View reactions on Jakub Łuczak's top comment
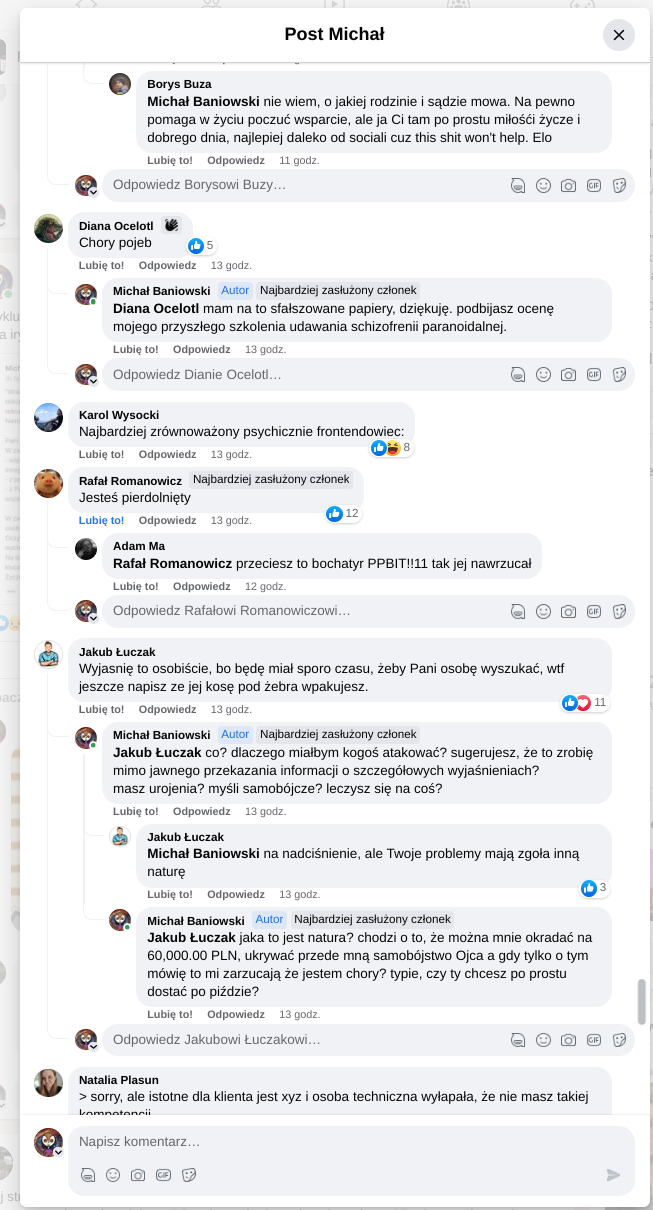This screenshot has height=1210, width=653. pyautogui.click(x=585, y=703)
